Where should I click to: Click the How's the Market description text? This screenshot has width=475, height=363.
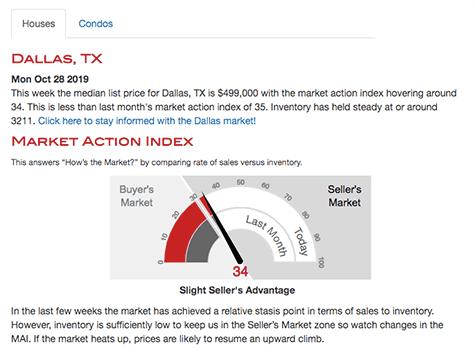157,163
